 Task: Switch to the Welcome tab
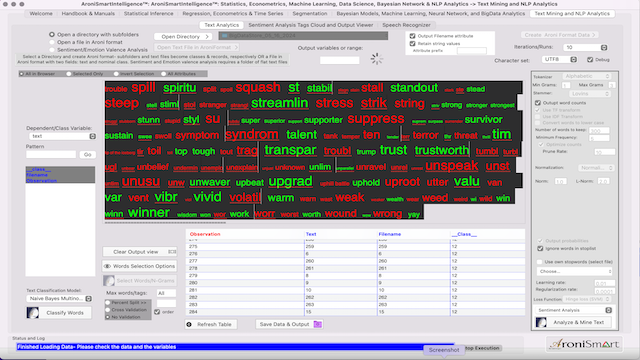(x=41, y=13)
